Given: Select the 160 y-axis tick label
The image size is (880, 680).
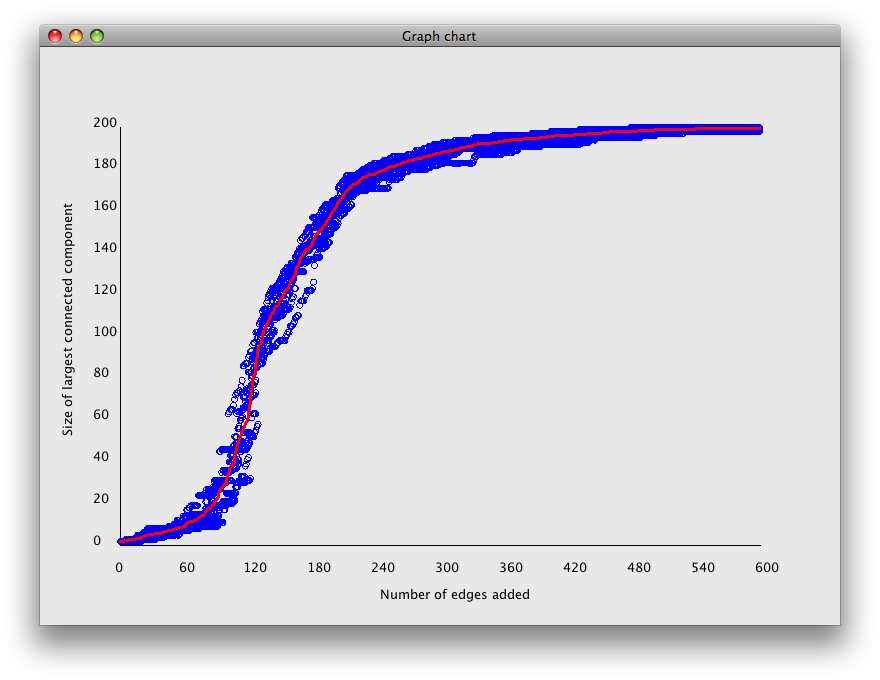Looking at the screenshot, I should (x=104, y=206).
